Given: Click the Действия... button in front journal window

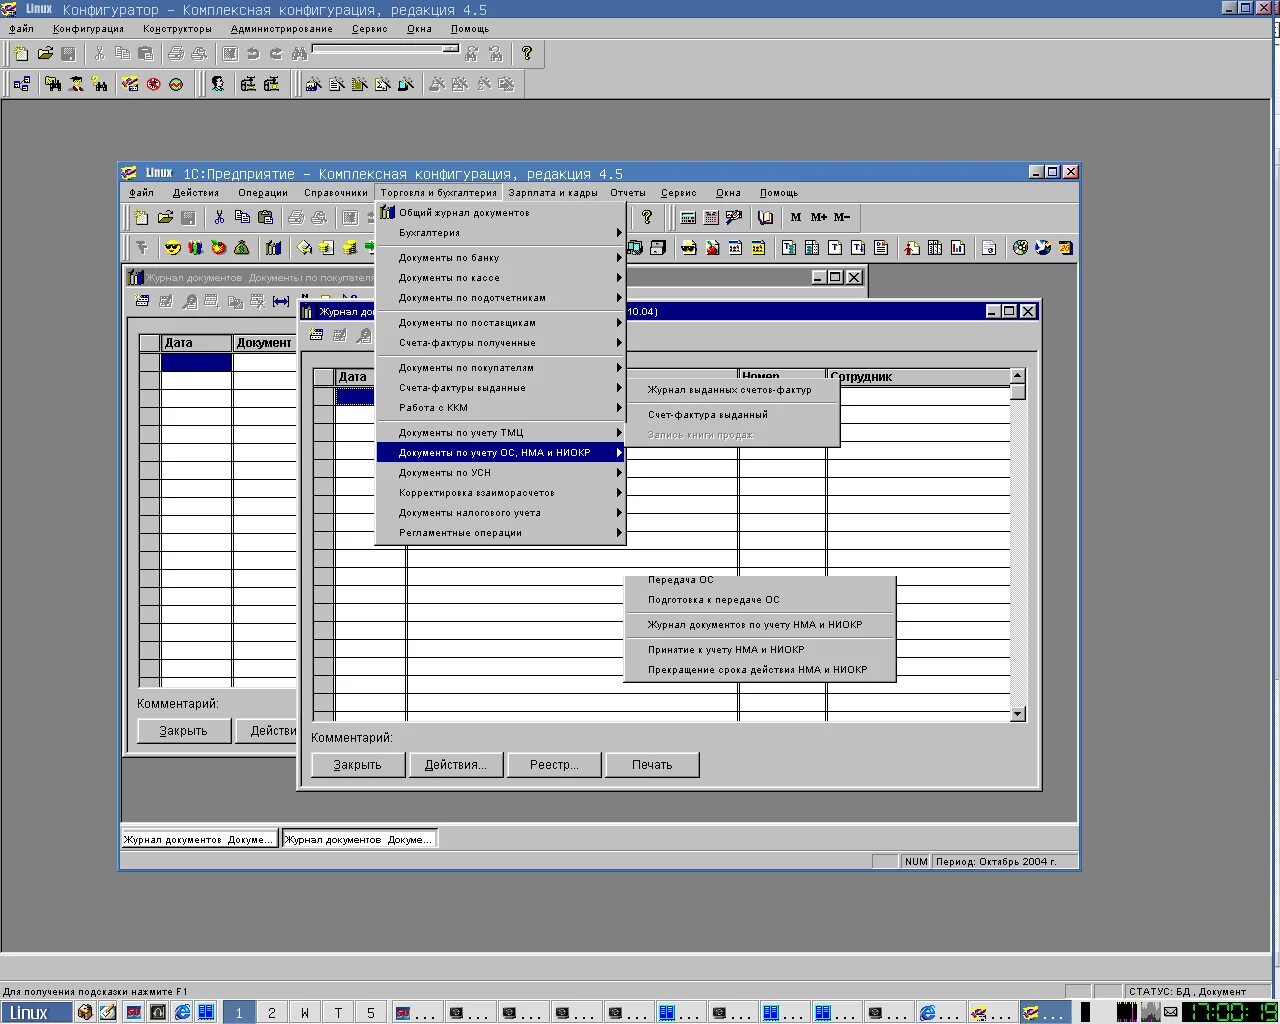Looking at the screenshot, I should (x=455, y=765).
